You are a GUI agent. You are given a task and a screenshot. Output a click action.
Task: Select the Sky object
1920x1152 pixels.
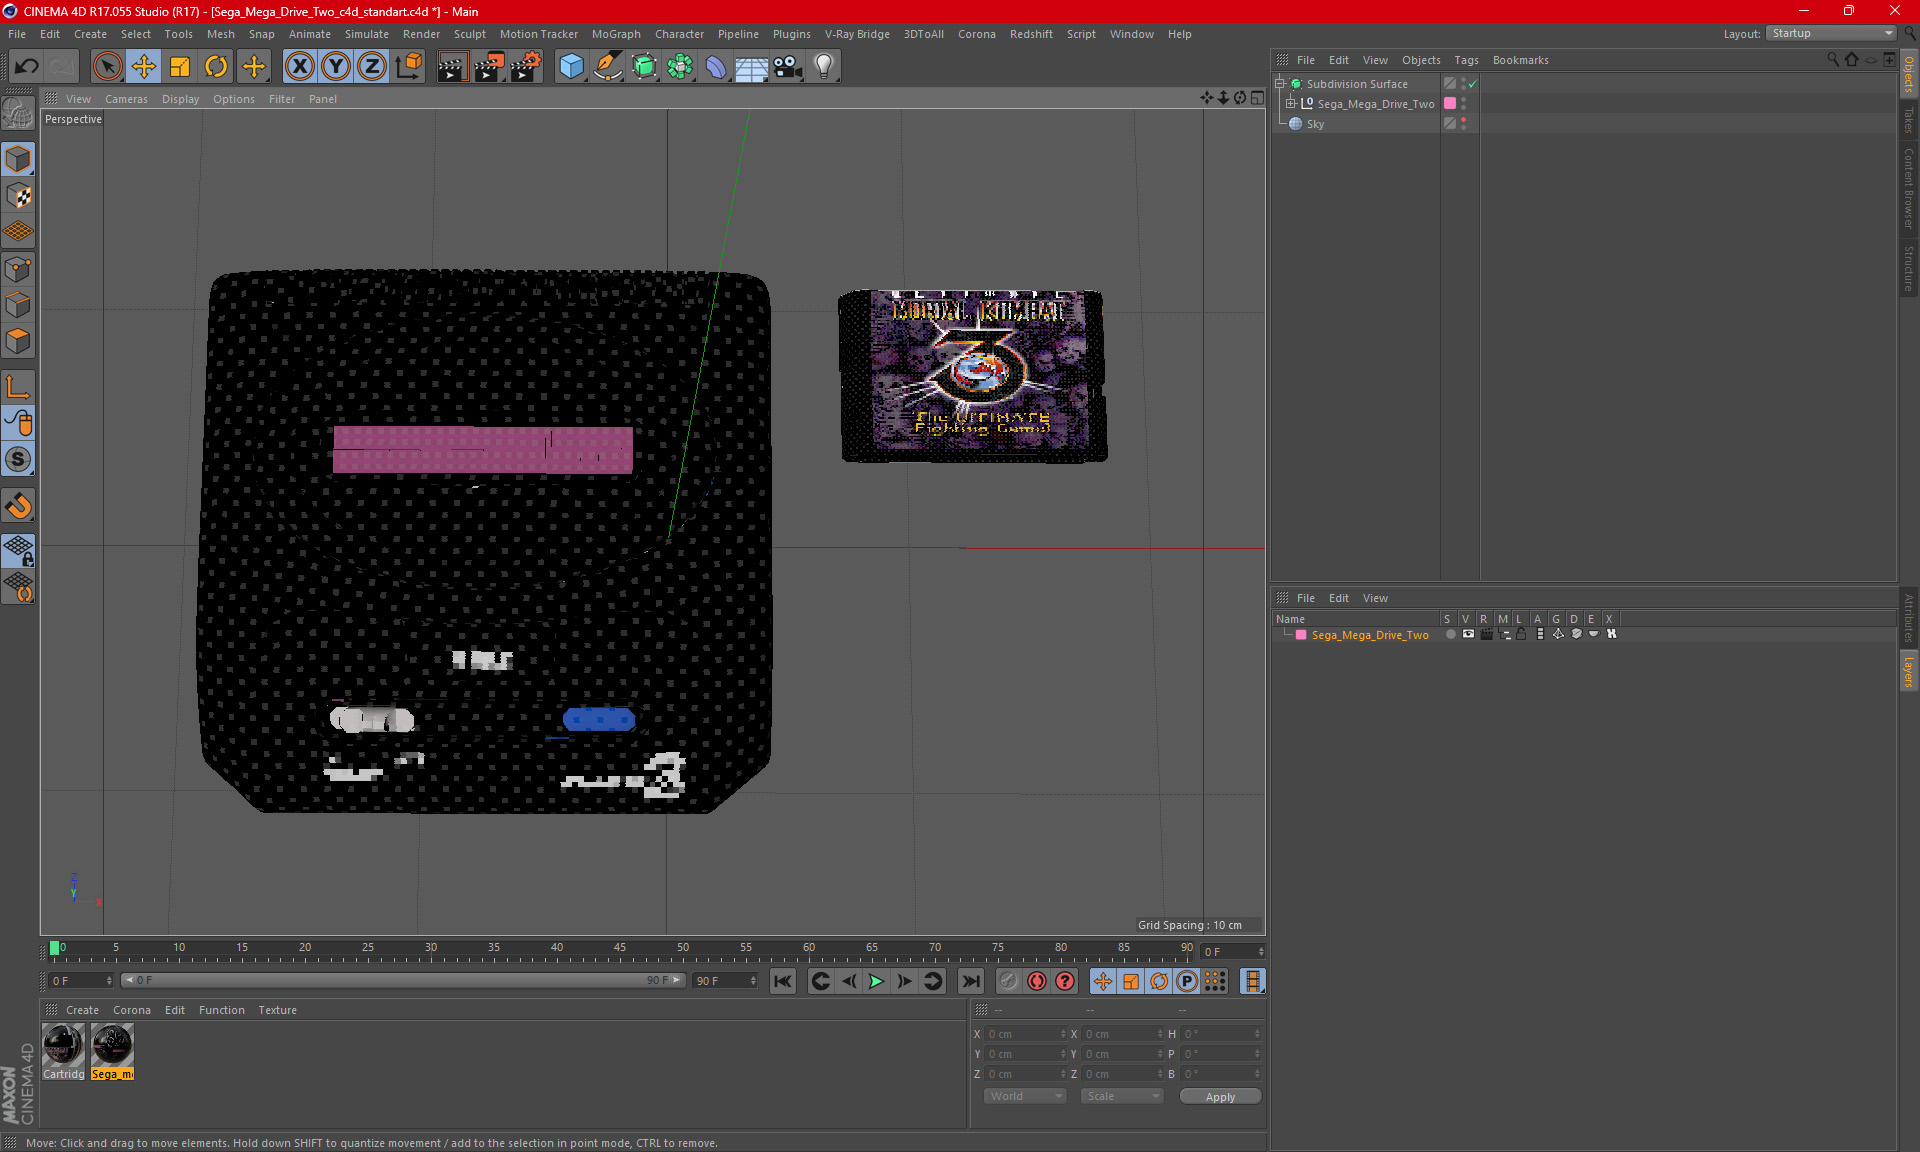pyautogui.click(x=1315, y=124)
